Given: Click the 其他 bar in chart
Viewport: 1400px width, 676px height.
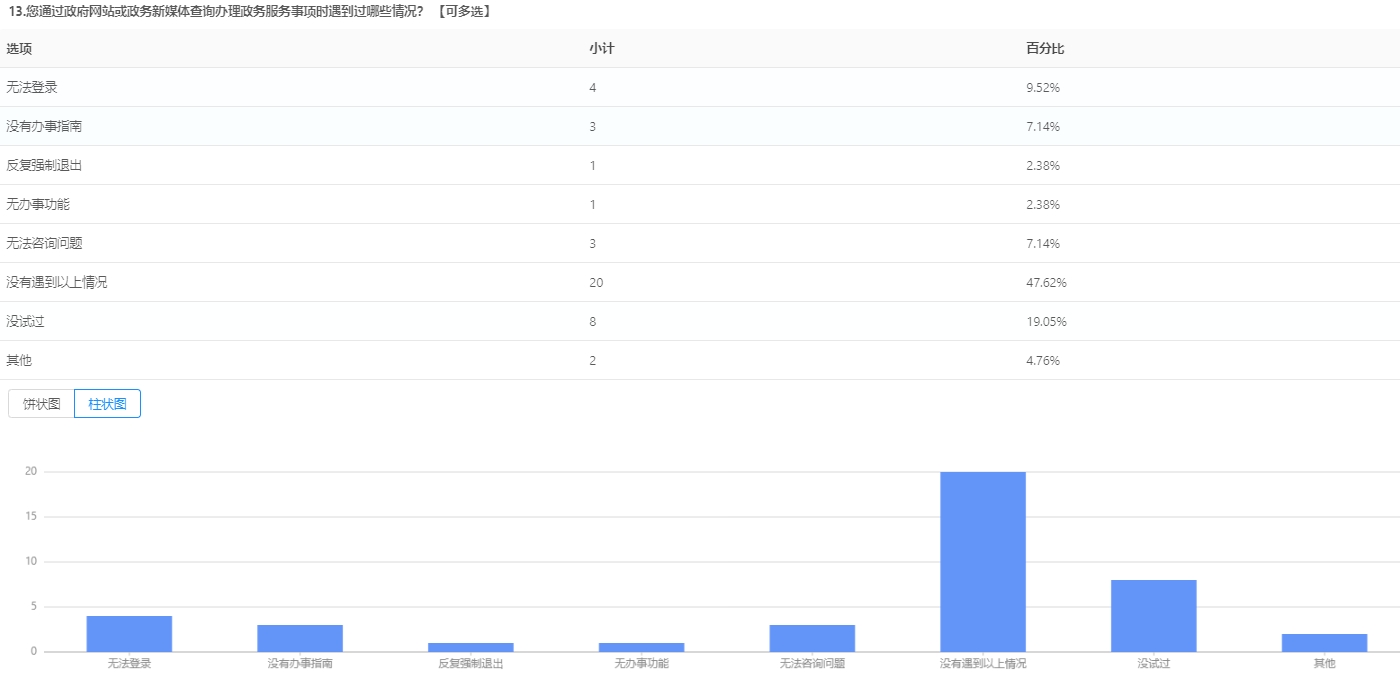Looking at the screenshot, I should 1324,642.
